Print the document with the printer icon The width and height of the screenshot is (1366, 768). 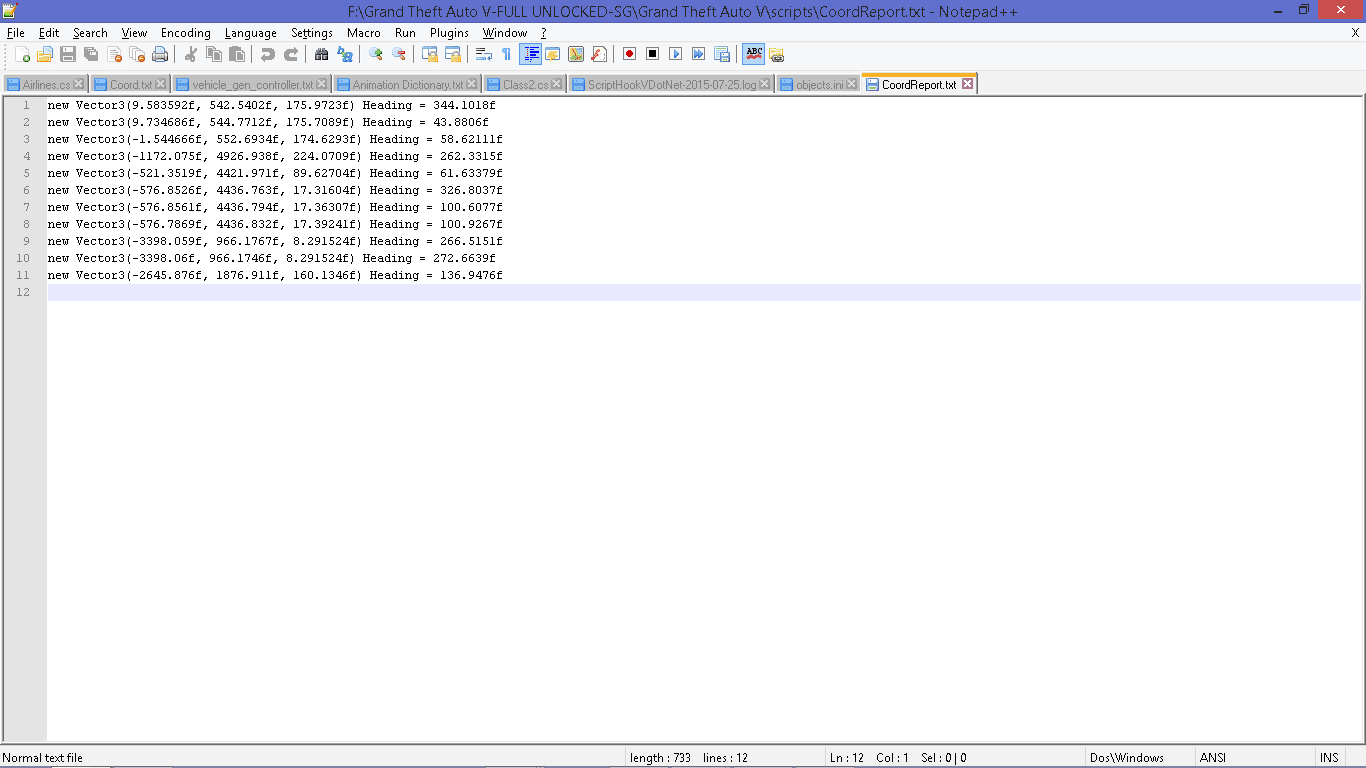(160, 54)
